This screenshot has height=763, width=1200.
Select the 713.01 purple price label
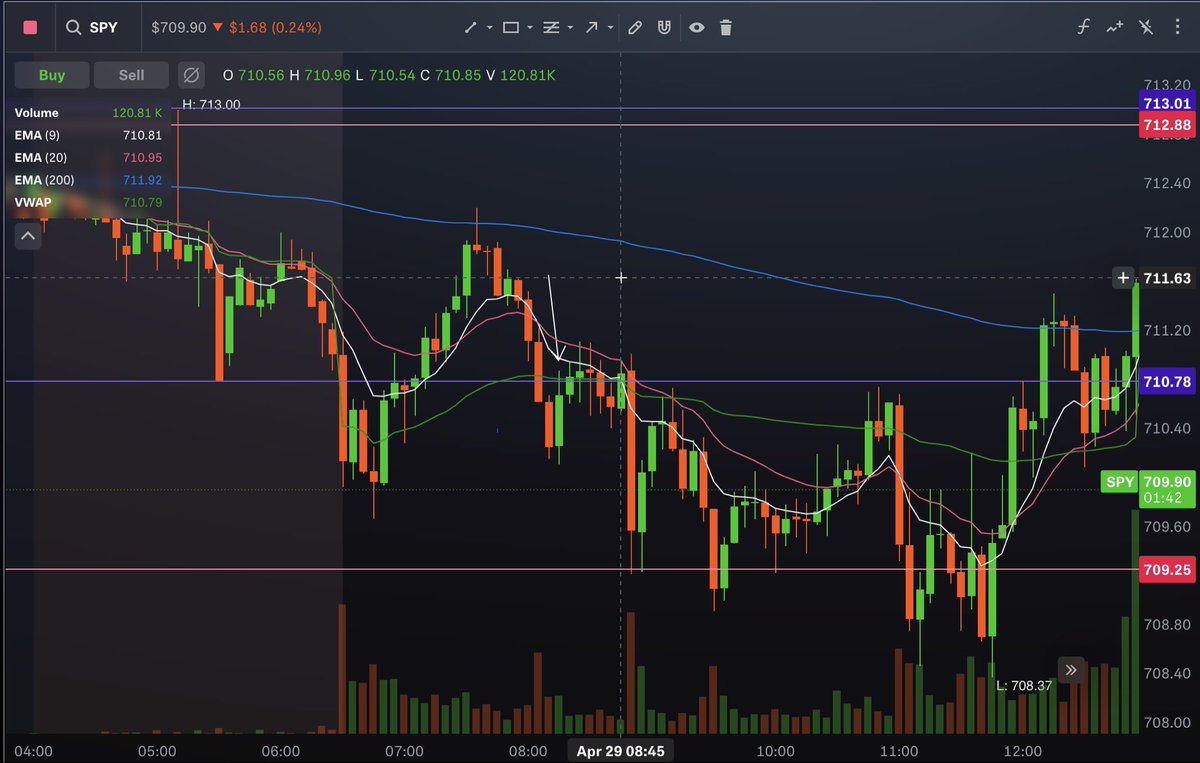click(x=1167, y=104)
